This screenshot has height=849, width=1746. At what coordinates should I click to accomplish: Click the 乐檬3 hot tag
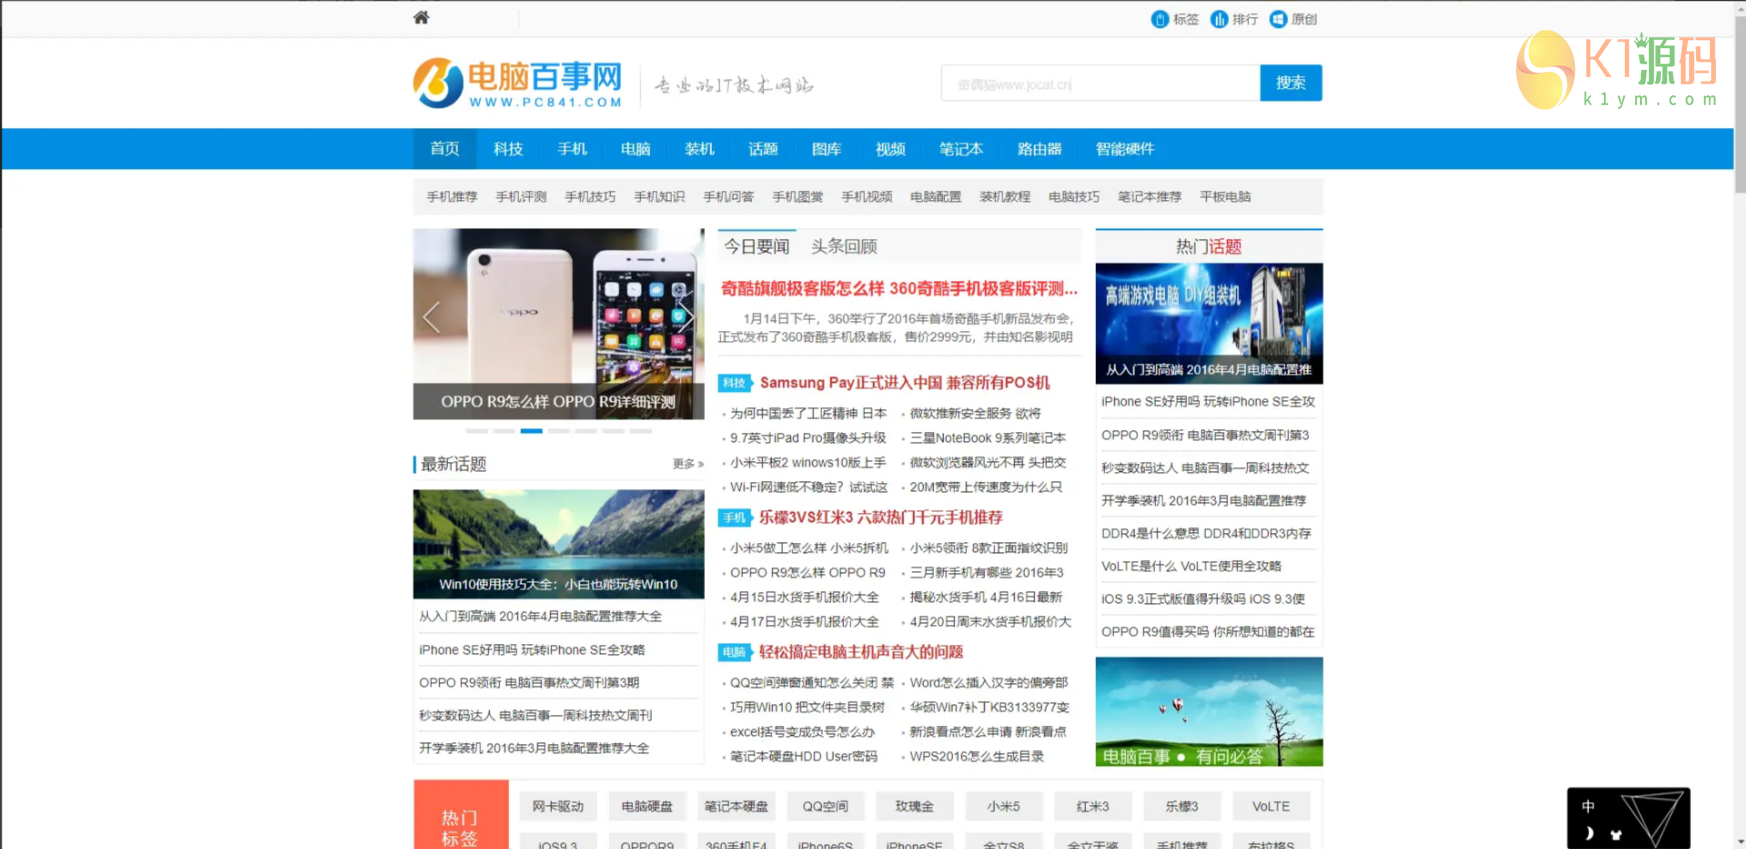pos(1181,806)
